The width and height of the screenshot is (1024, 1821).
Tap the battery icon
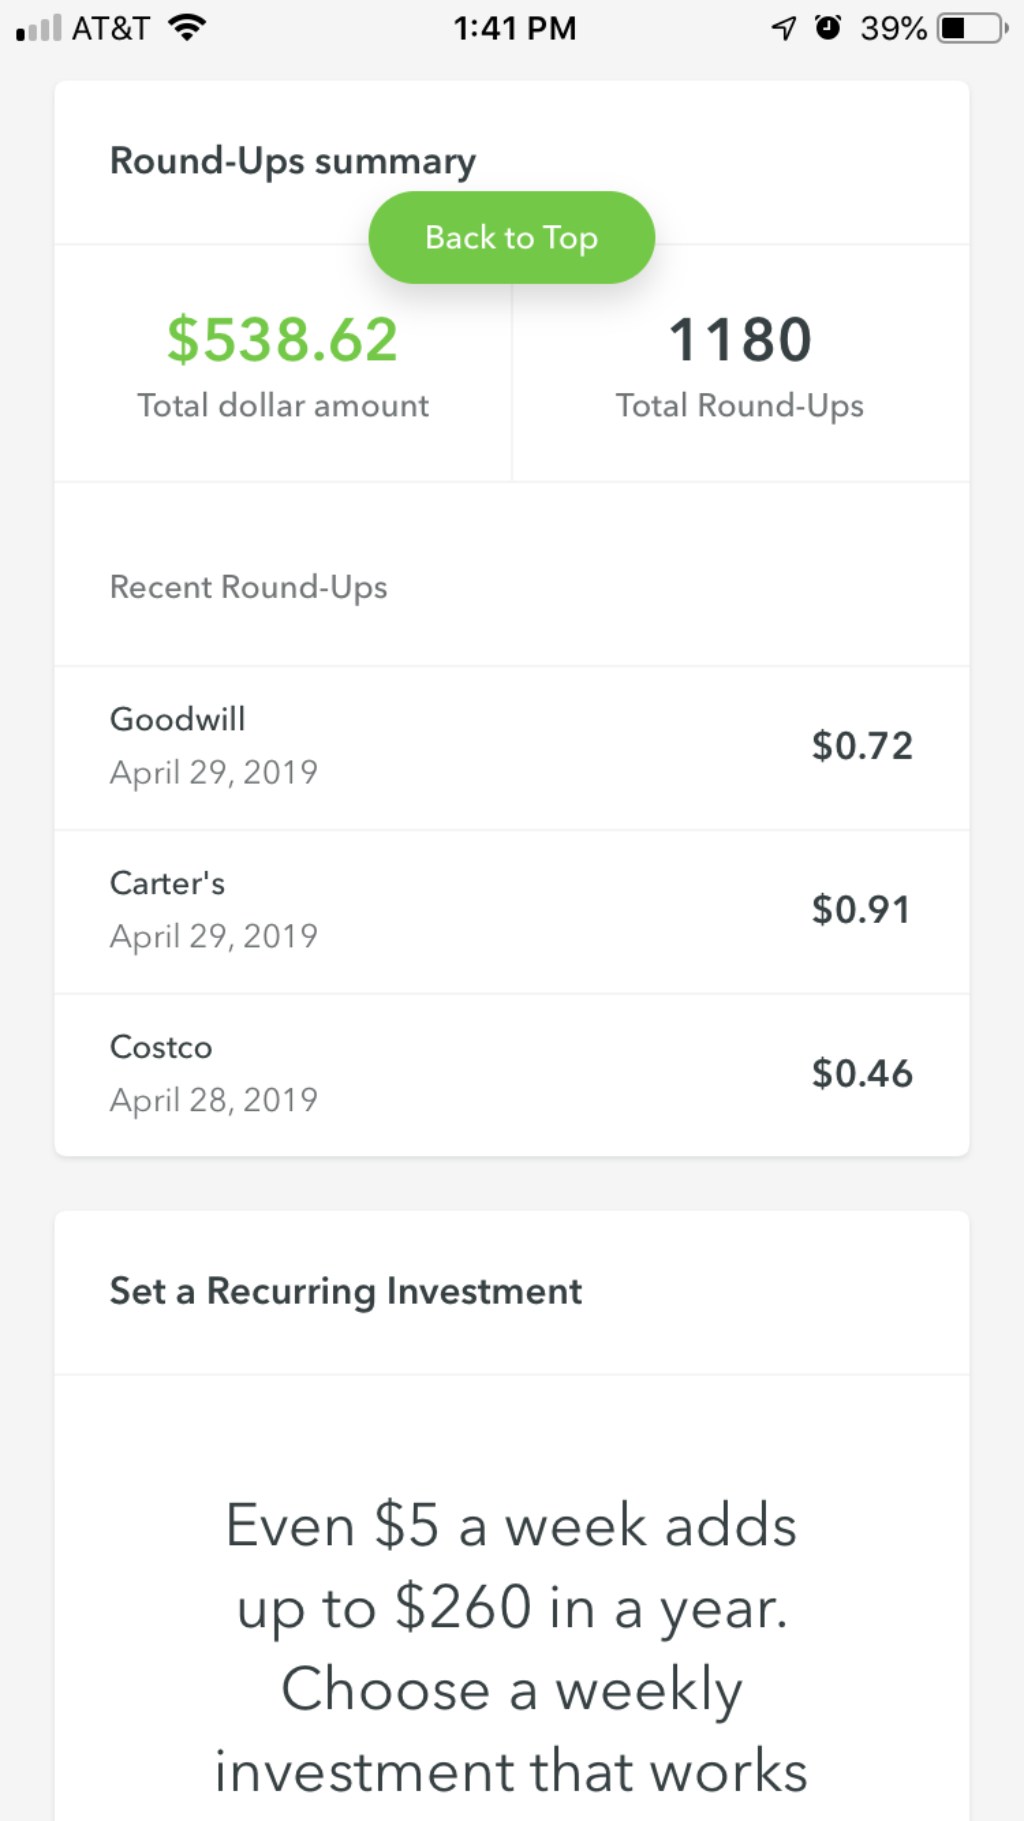coord(970,28)
